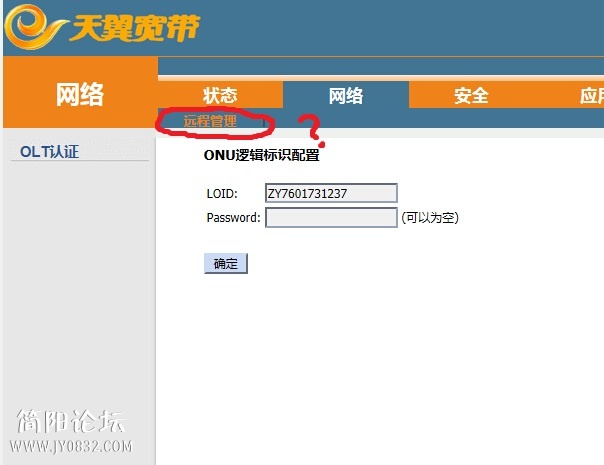Open the partially visible 应用 tab
604x465 pixels.
[x=591, y=95]
